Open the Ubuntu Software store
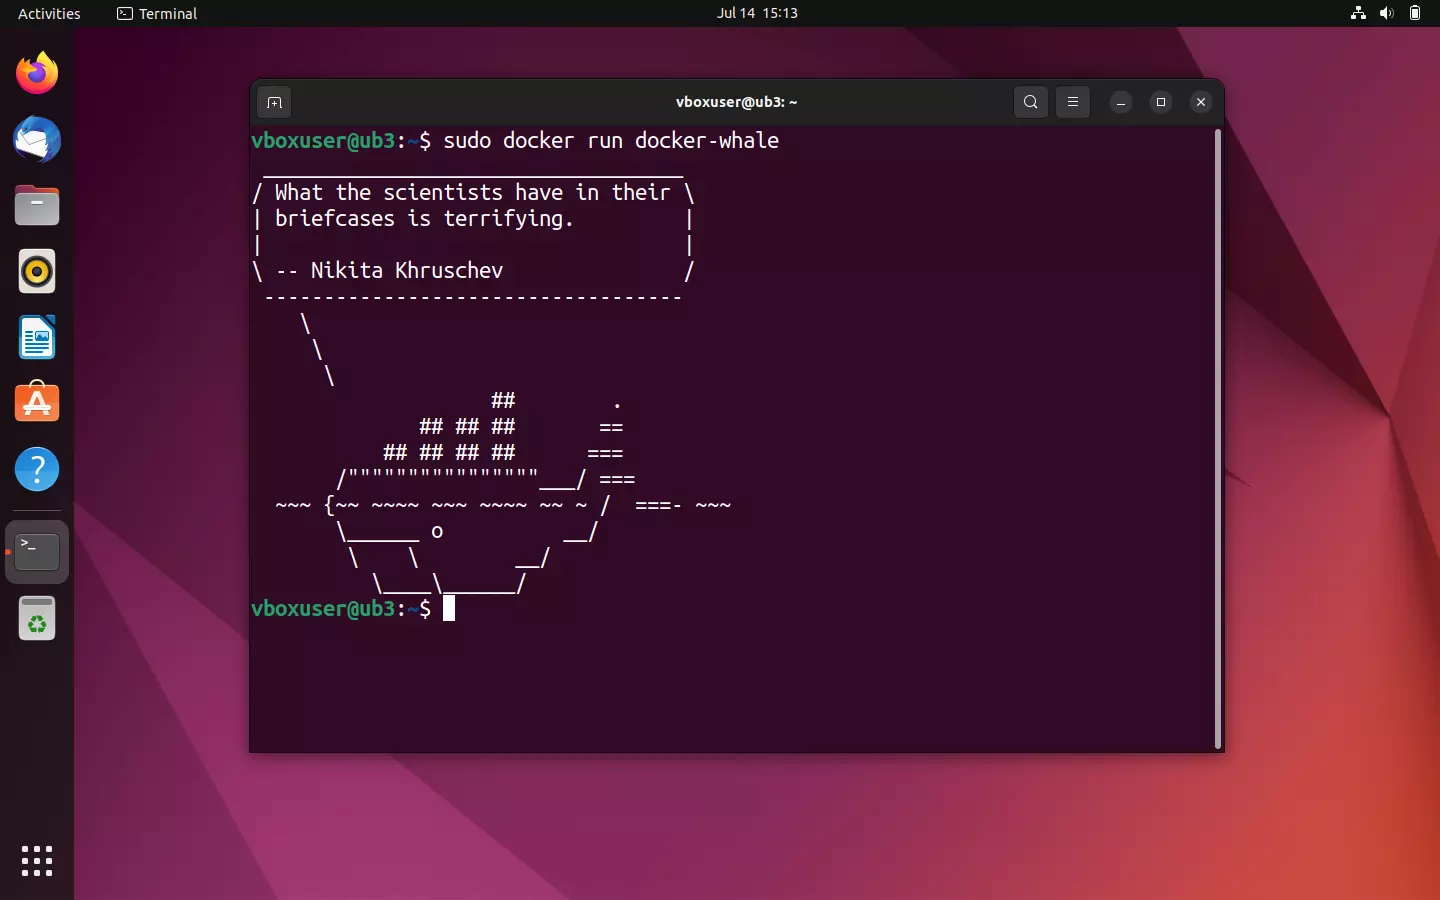 pos(36,403)
